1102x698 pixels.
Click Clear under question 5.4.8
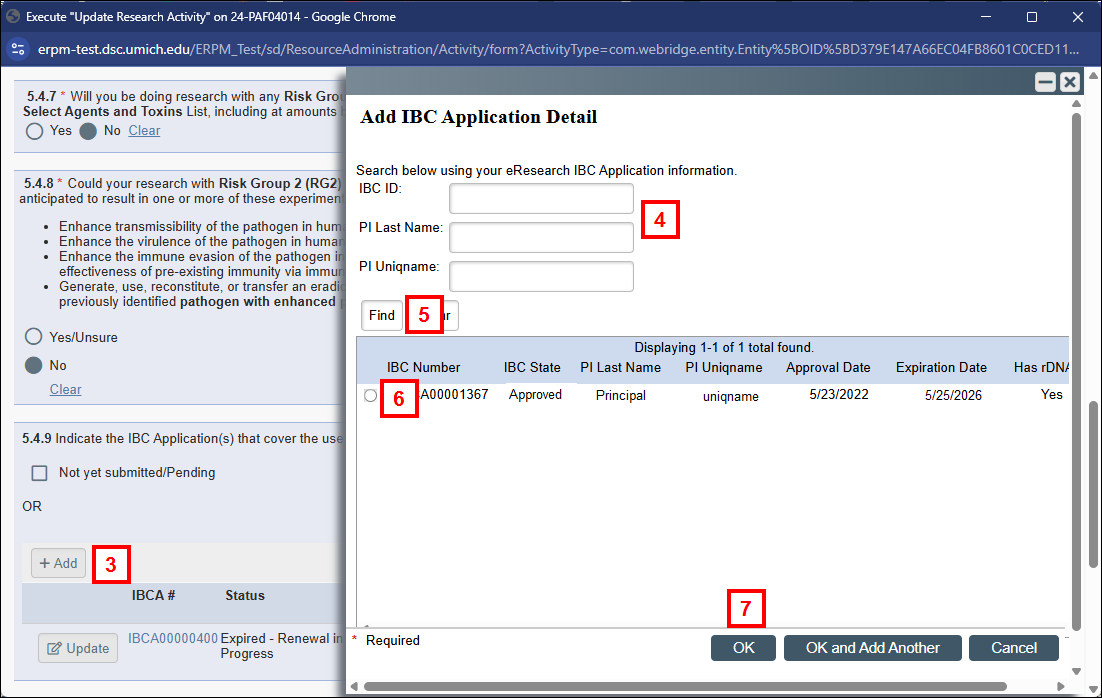(x=65, y=389)
